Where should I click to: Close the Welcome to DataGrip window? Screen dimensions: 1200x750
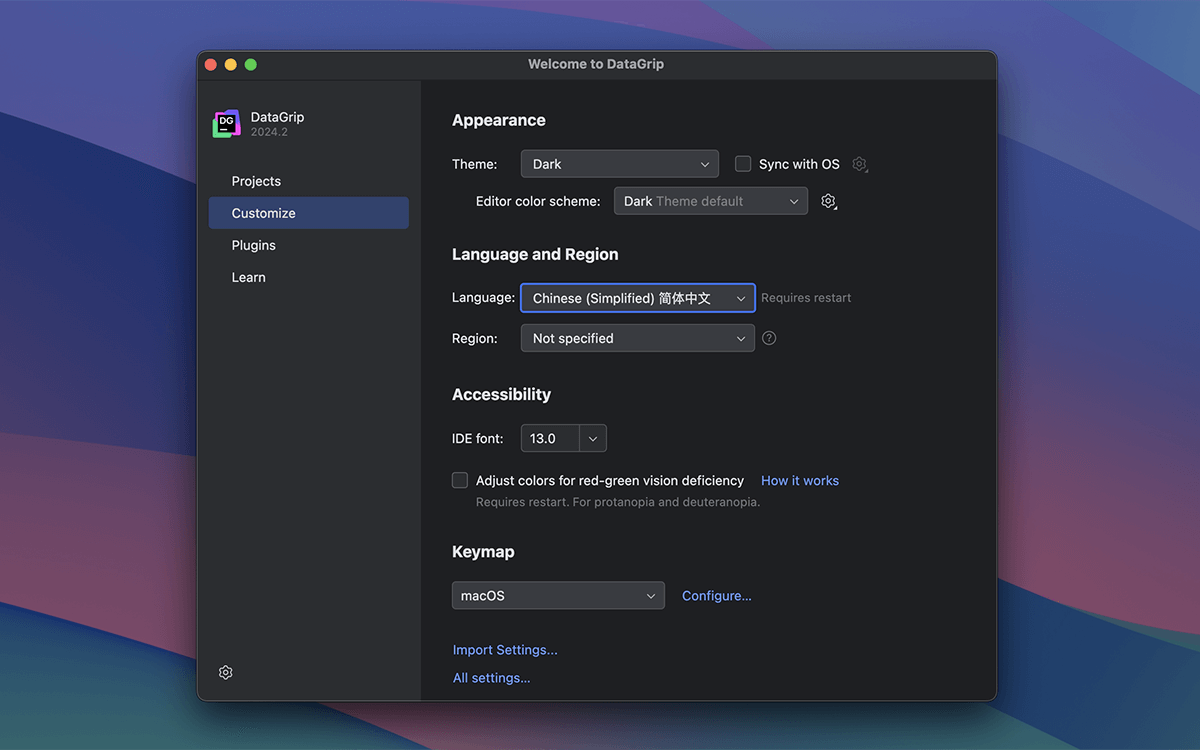tap(211, 64)
